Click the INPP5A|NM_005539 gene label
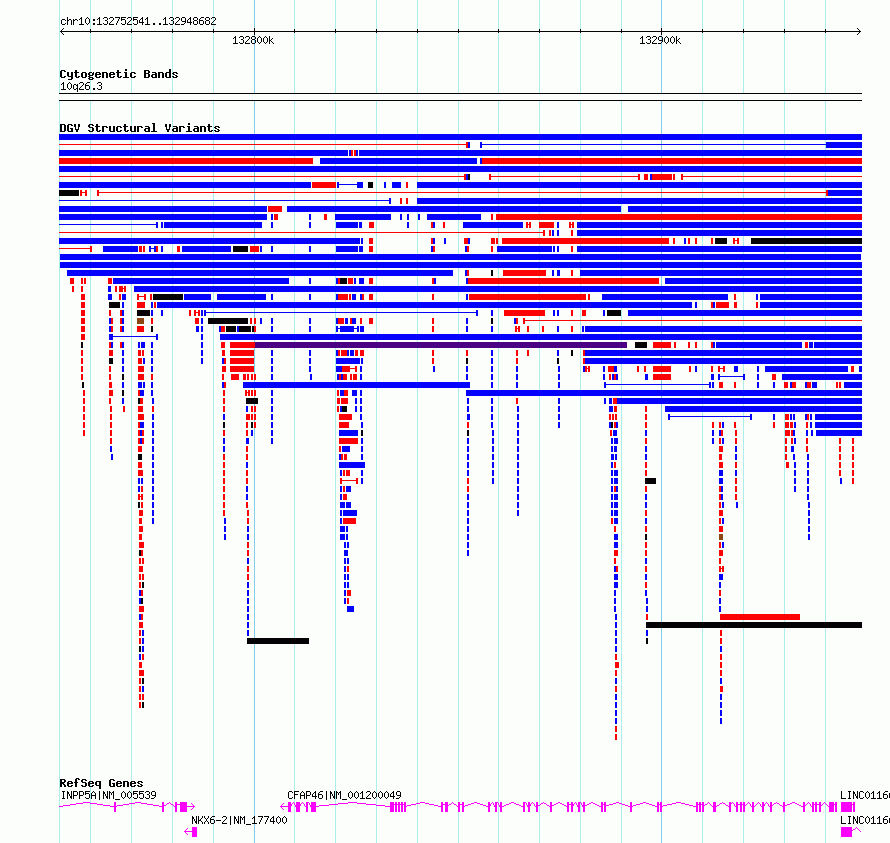Image resolution: width=890 pixels, height=843 pixels. click(108, 795)
